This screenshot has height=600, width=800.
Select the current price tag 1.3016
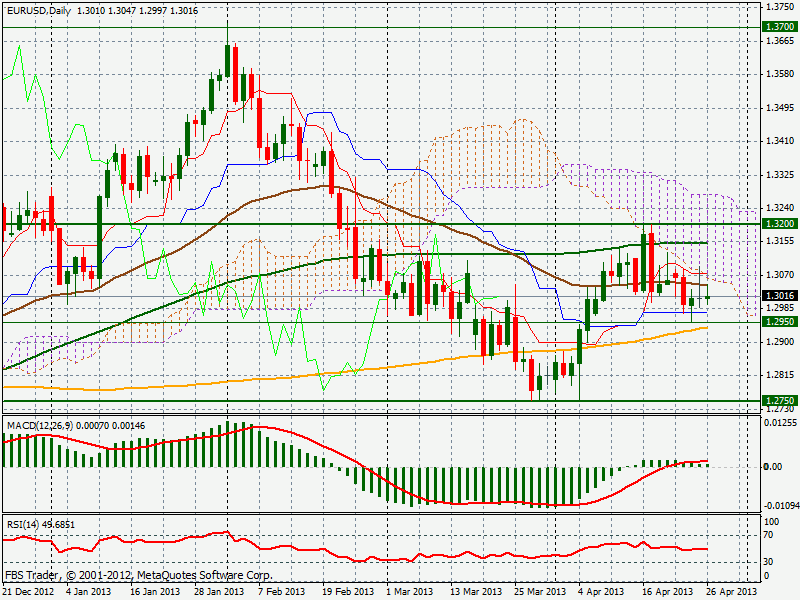click(779, 296)
